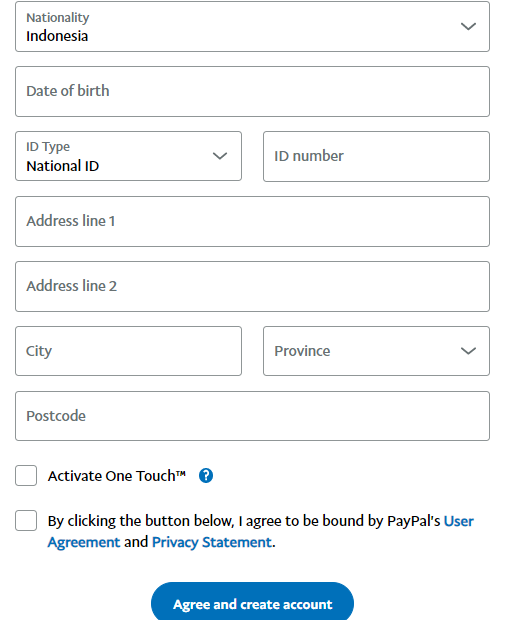The width and height of the screenshot is (508, 620).
Task: Click the chevron arrow in the Nationality field
Action: point(468,26)
